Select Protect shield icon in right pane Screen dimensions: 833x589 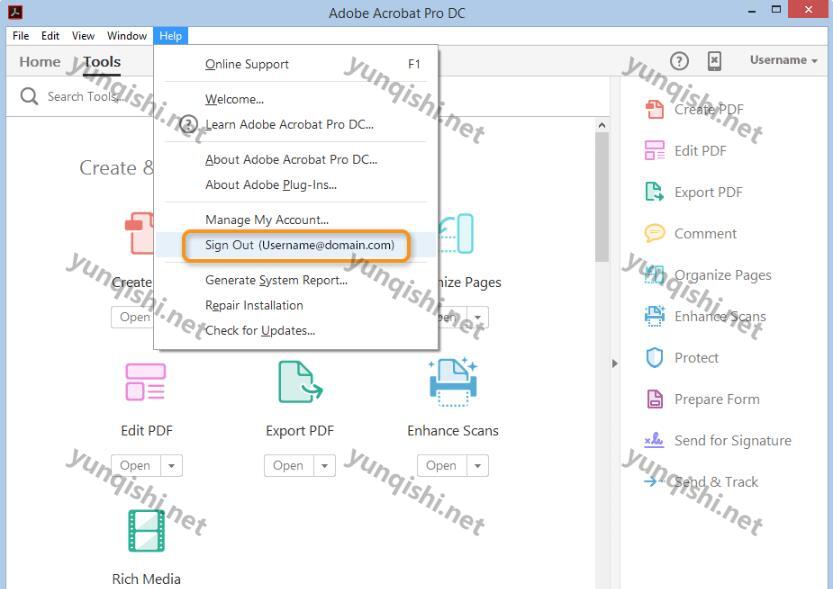[654, 357]
